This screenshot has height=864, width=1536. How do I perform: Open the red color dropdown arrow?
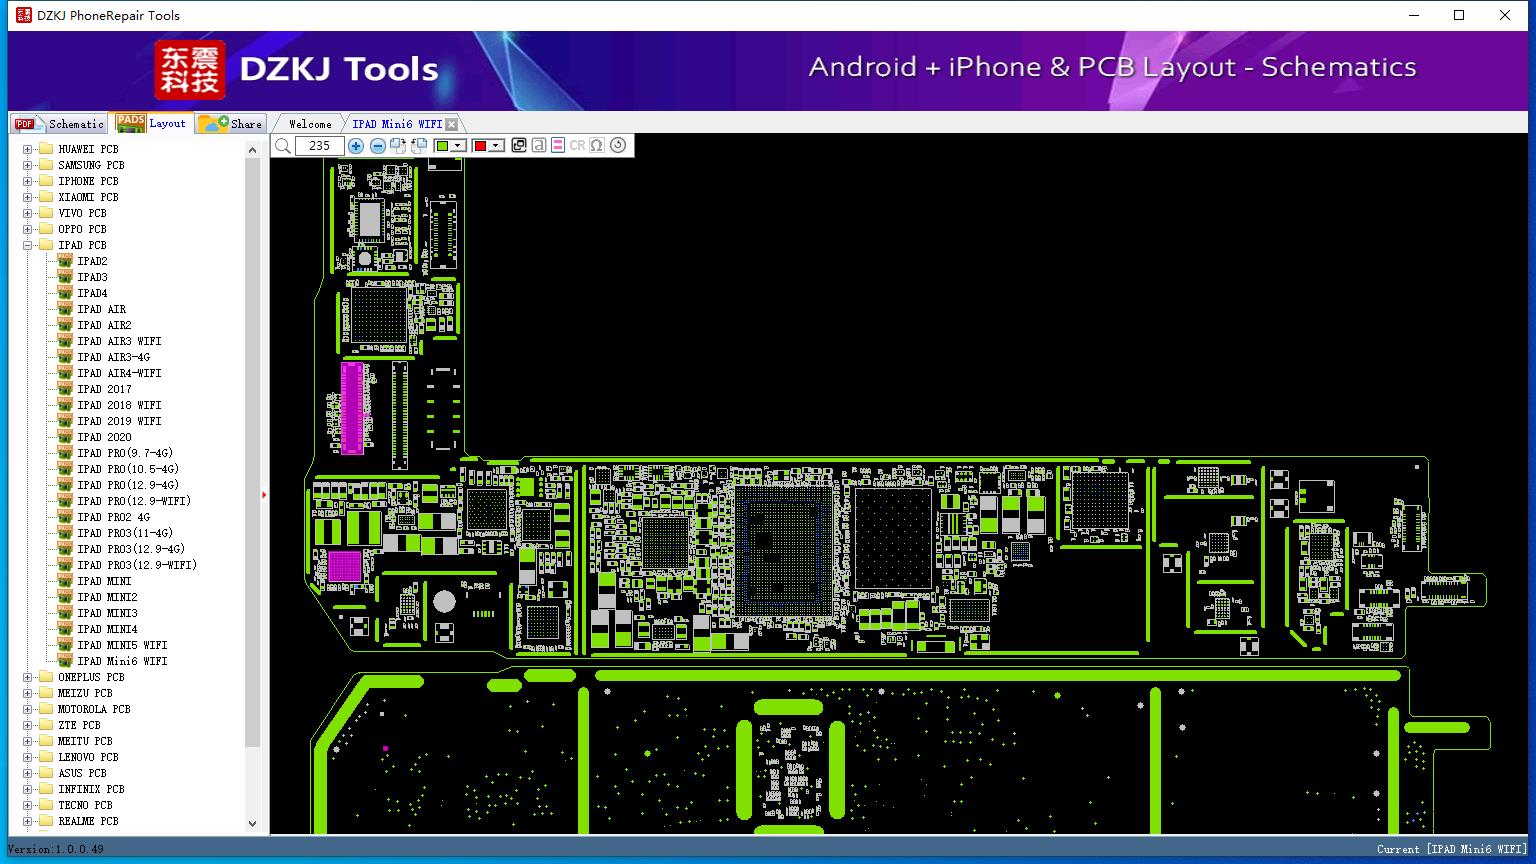496,146
